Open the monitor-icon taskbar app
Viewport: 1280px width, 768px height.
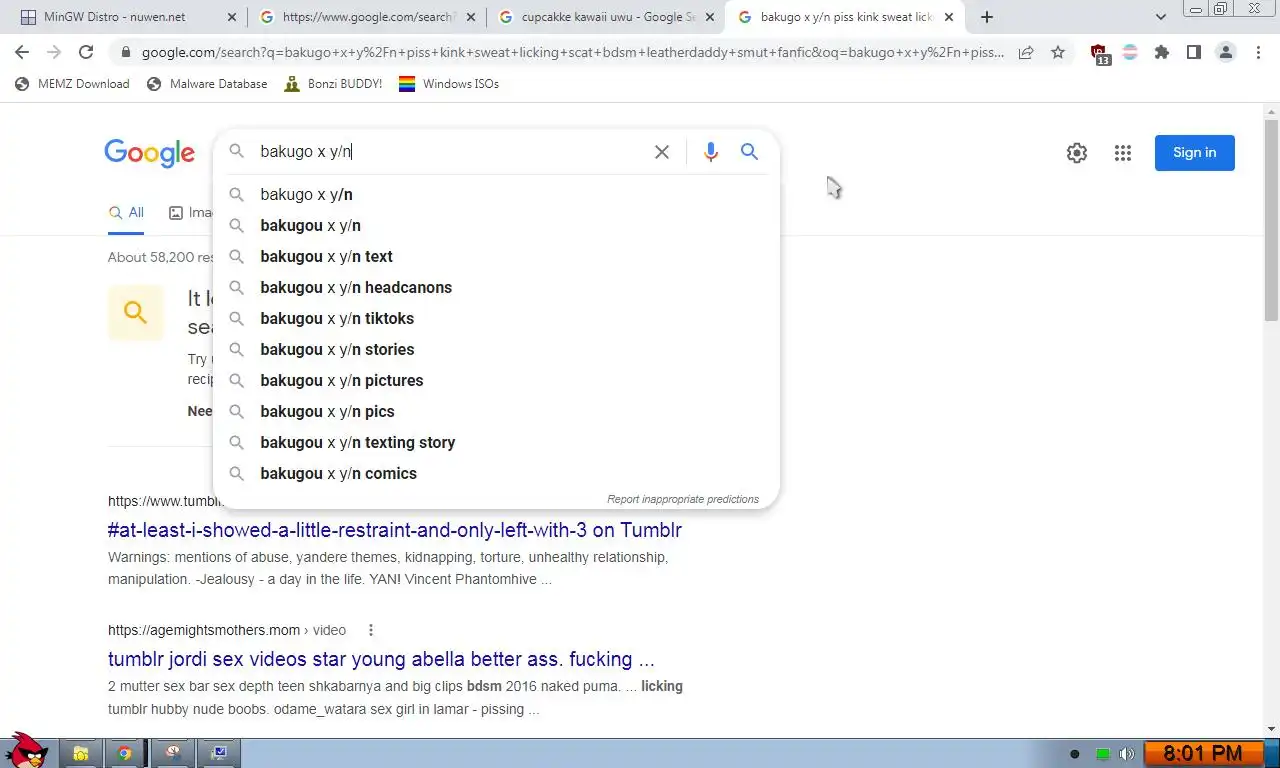tap(218, 753)
